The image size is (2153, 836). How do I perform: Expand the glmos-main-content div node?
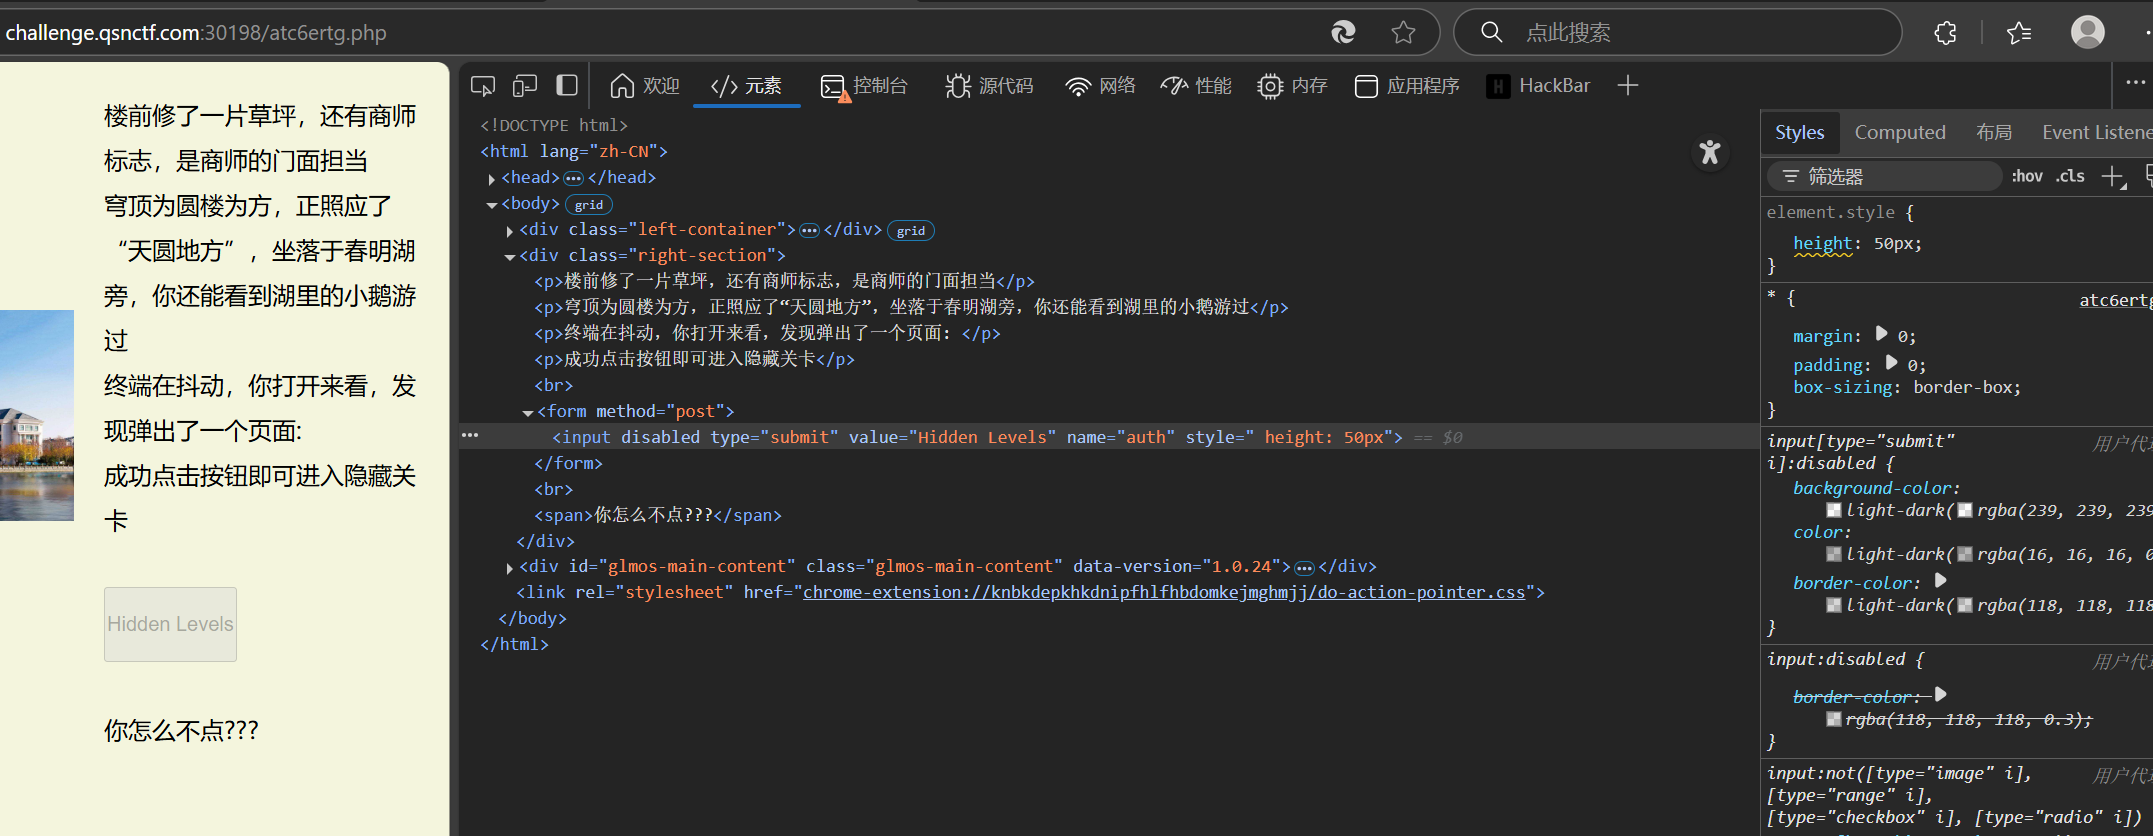click(x=509, y=568)
